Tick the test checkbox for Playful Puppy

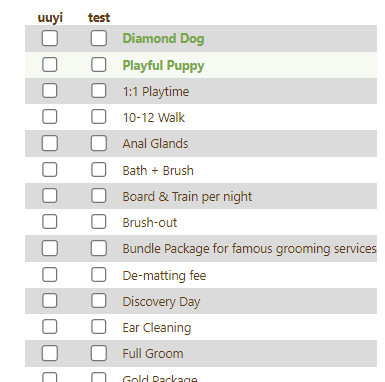(99, 65)
